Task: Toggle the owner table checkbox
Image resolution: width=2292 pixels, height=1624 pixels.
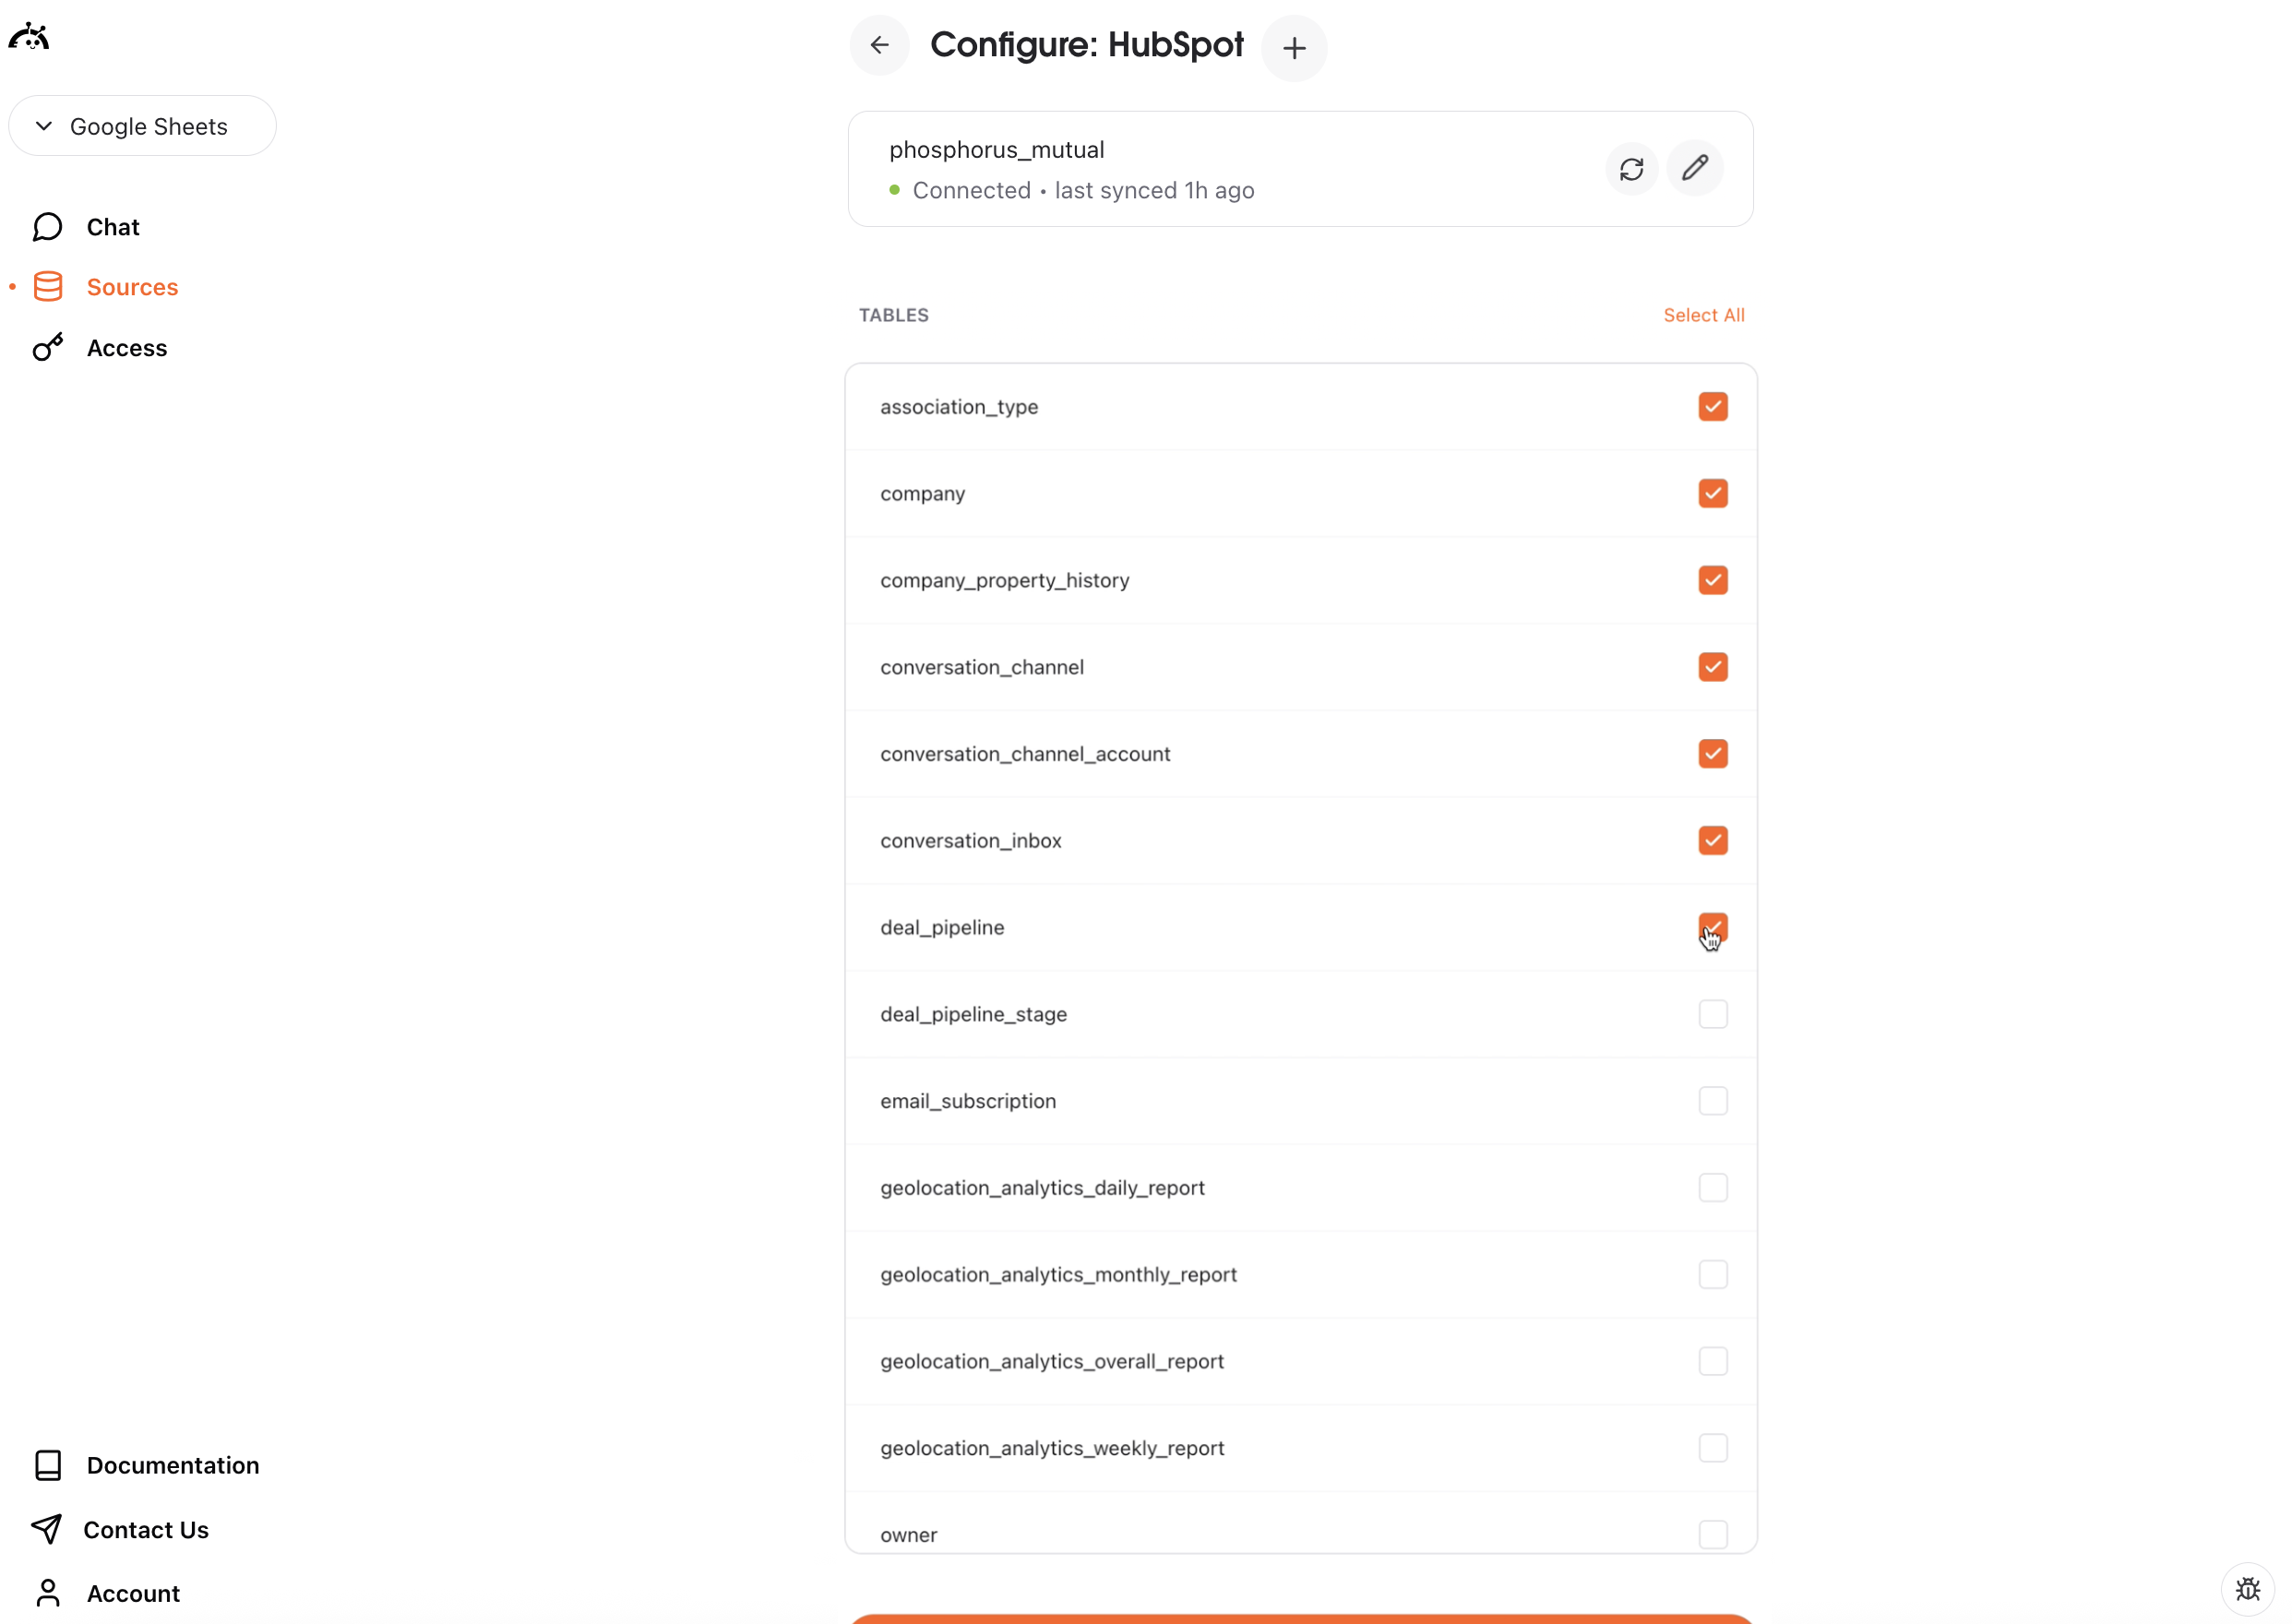Action: click(1714, 1535)
